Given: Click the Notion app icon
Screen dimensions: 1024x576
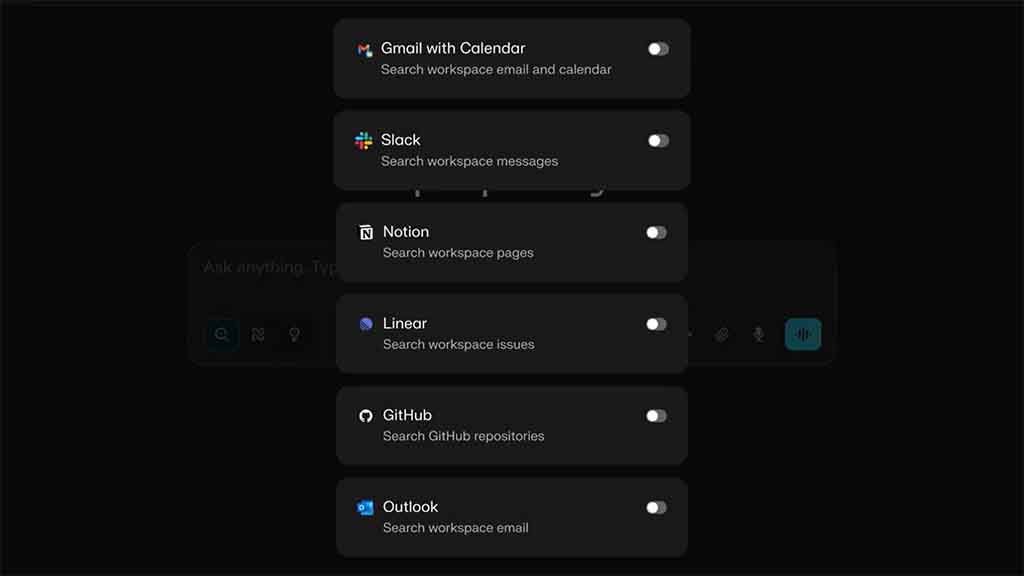Looking at the screenshot, I should [366, 231].
